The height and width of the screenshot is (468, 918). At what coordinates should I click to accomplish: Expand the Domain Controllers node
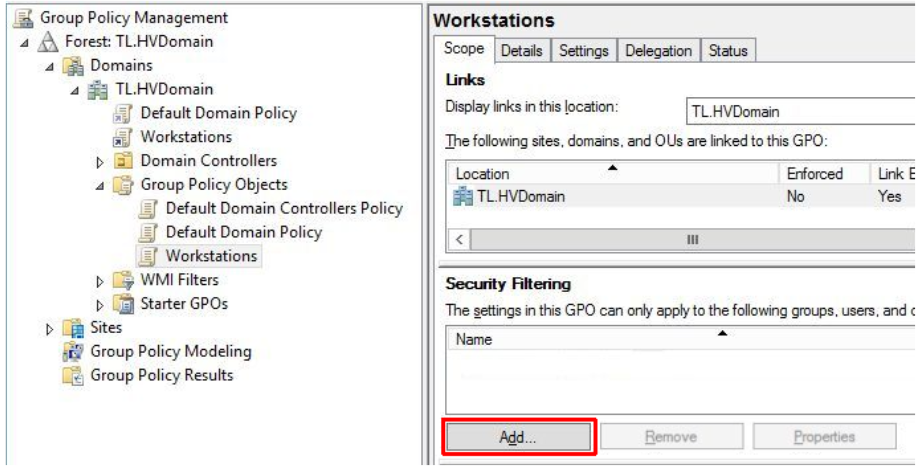100,161
